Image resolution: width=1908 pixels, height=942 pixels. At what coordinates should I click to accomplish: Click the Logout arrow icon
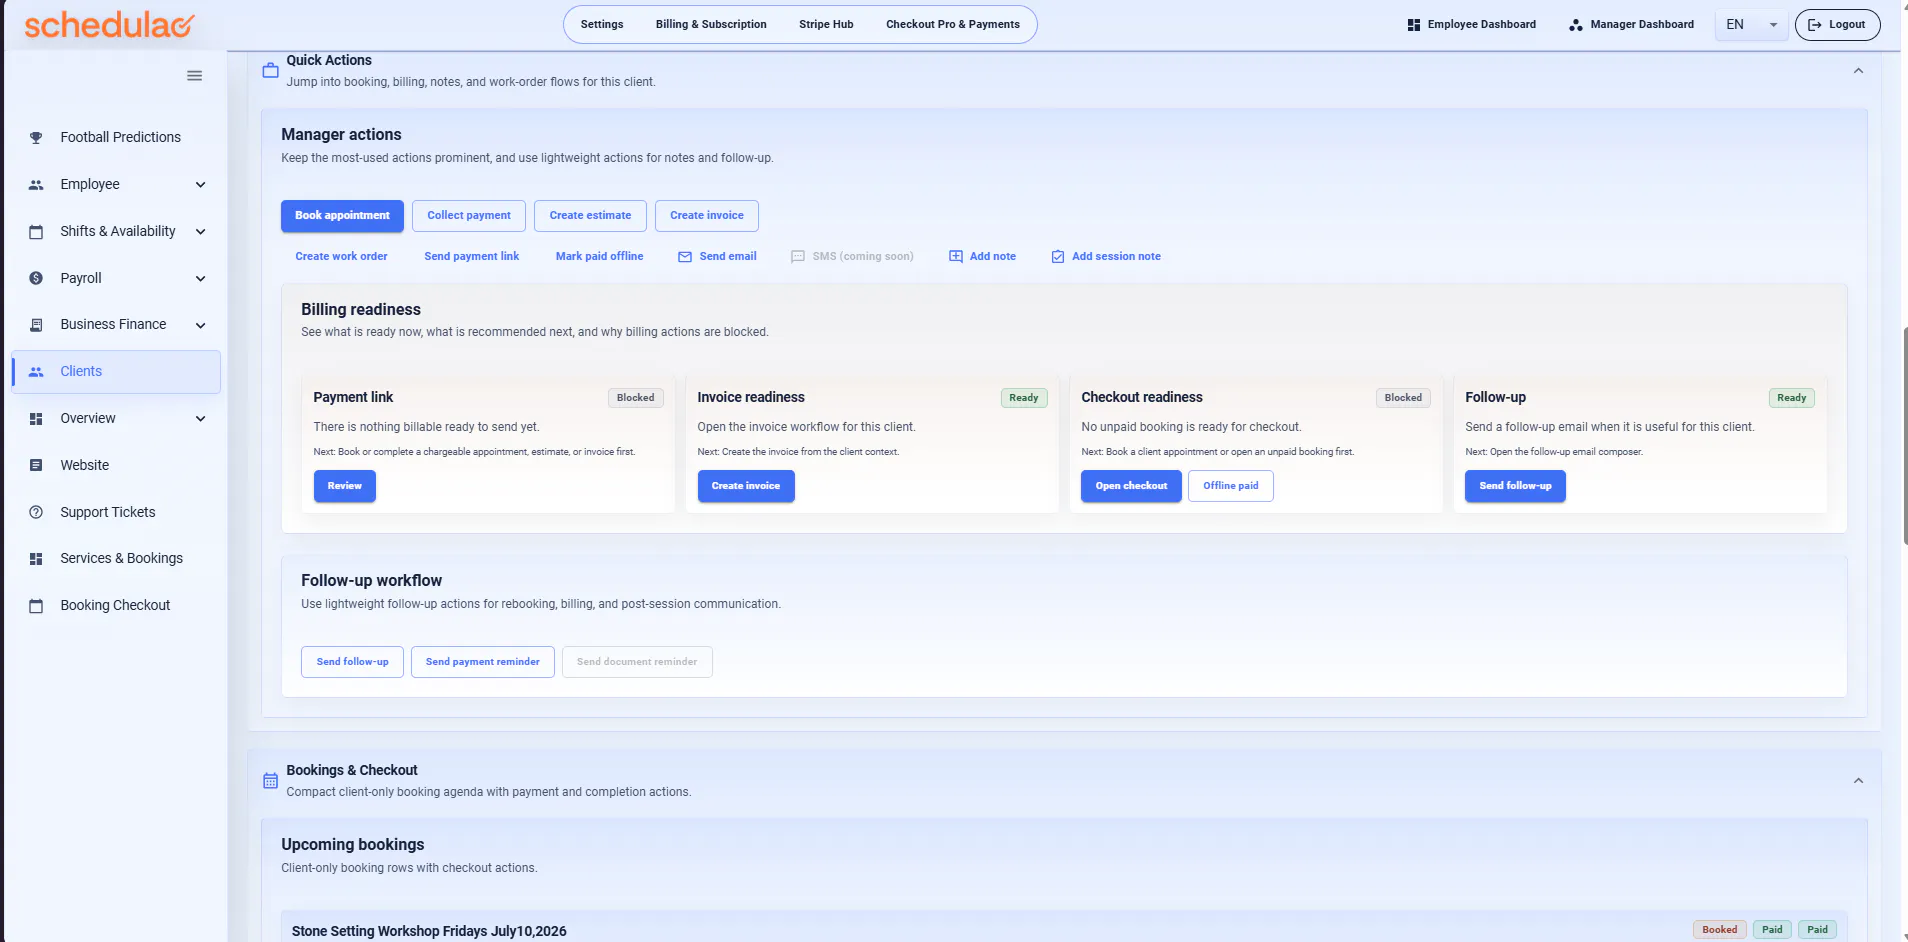pos(1815,25)
